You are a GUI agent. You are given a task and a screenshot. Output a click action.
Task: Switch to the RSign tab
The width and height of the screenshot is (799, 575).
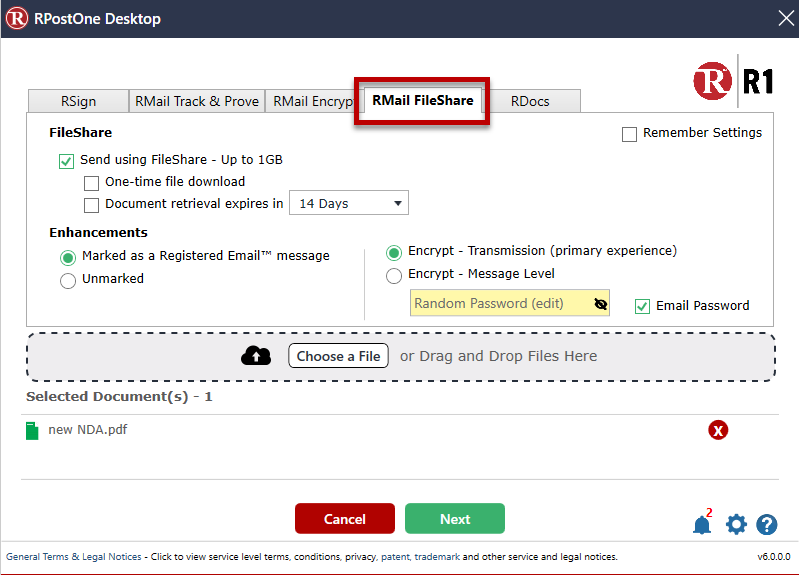pyautogui.click(x=78, y=101)
